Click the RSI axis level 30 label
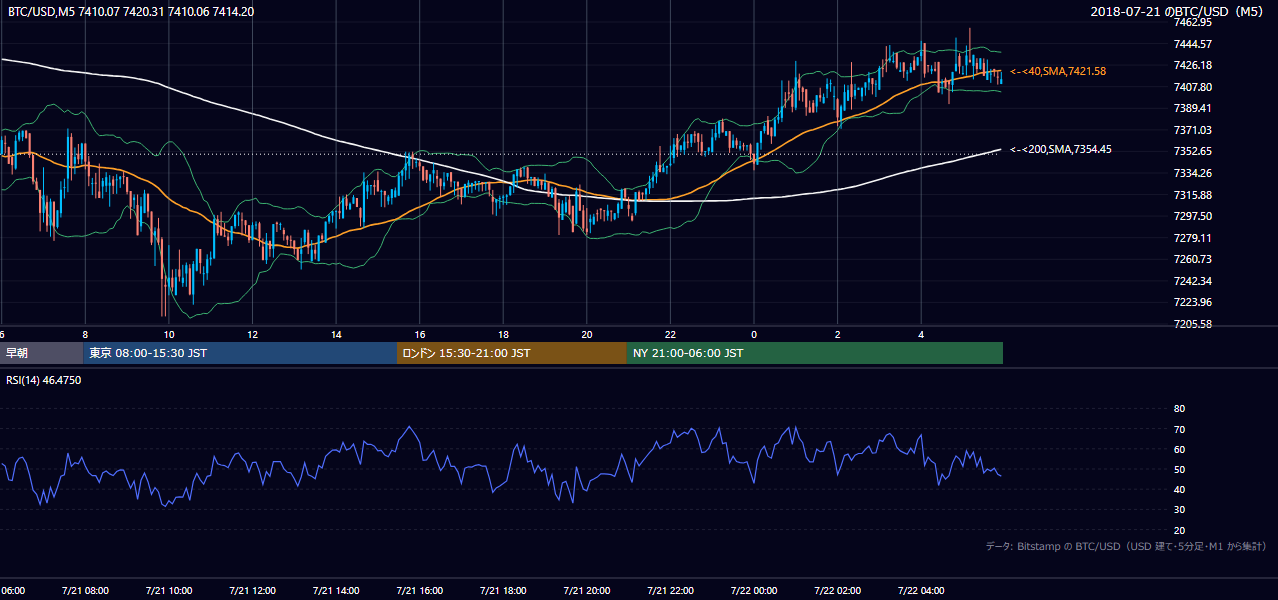This screenshot has width=1278, height=600. 1179,510
